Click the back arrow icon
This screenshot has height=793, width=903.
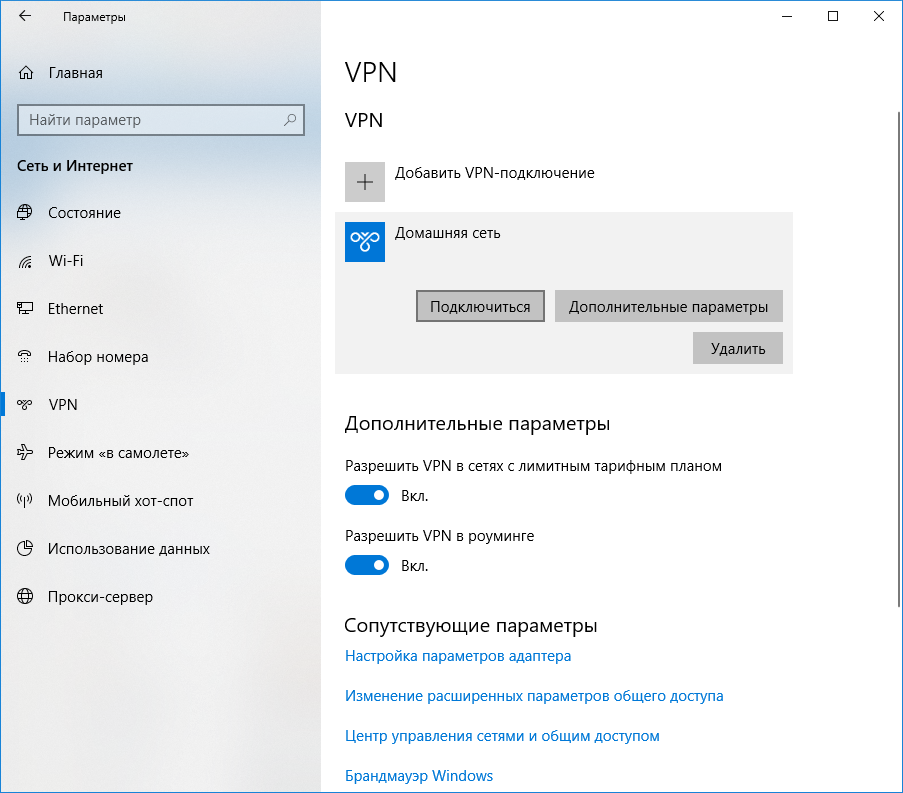pos(25,17)
